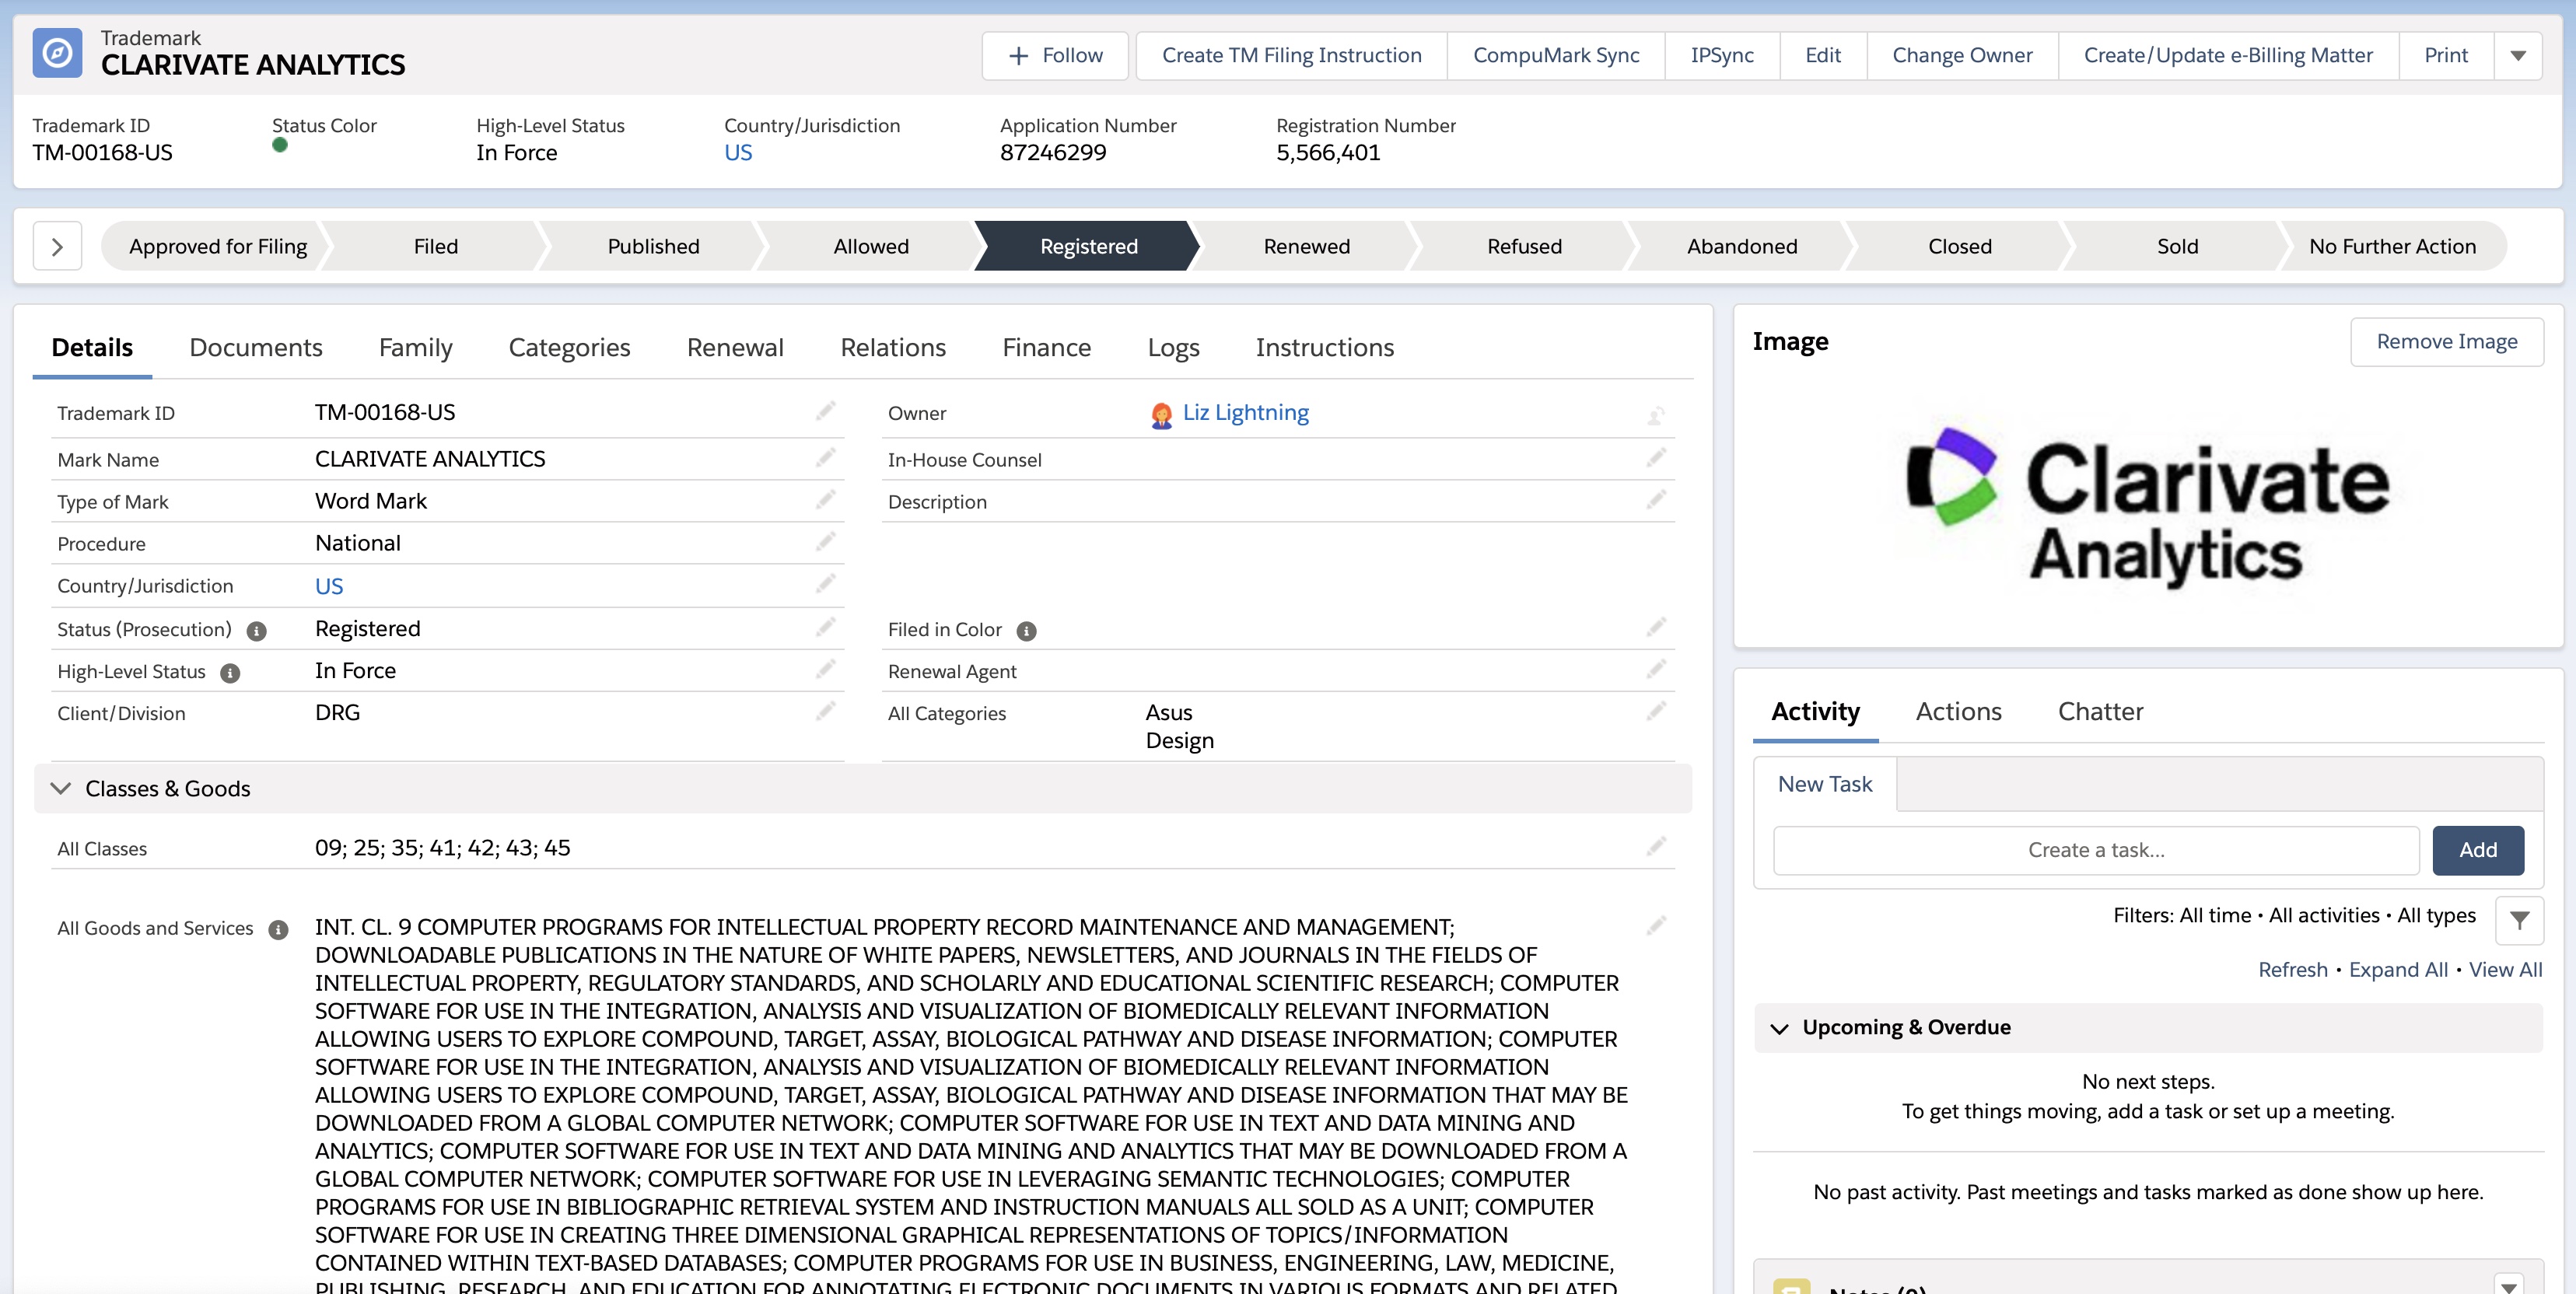Open the activity filter icon
The width and height of the screenshot is (2576, 1294).
tap(2520, 920)
